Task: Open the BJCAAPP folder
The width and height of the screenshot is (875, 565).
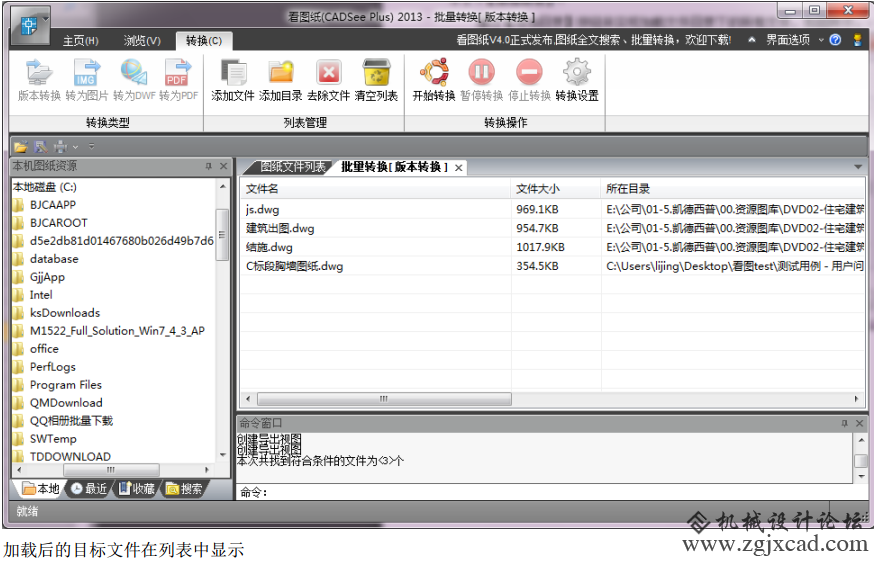Action: 52,205
